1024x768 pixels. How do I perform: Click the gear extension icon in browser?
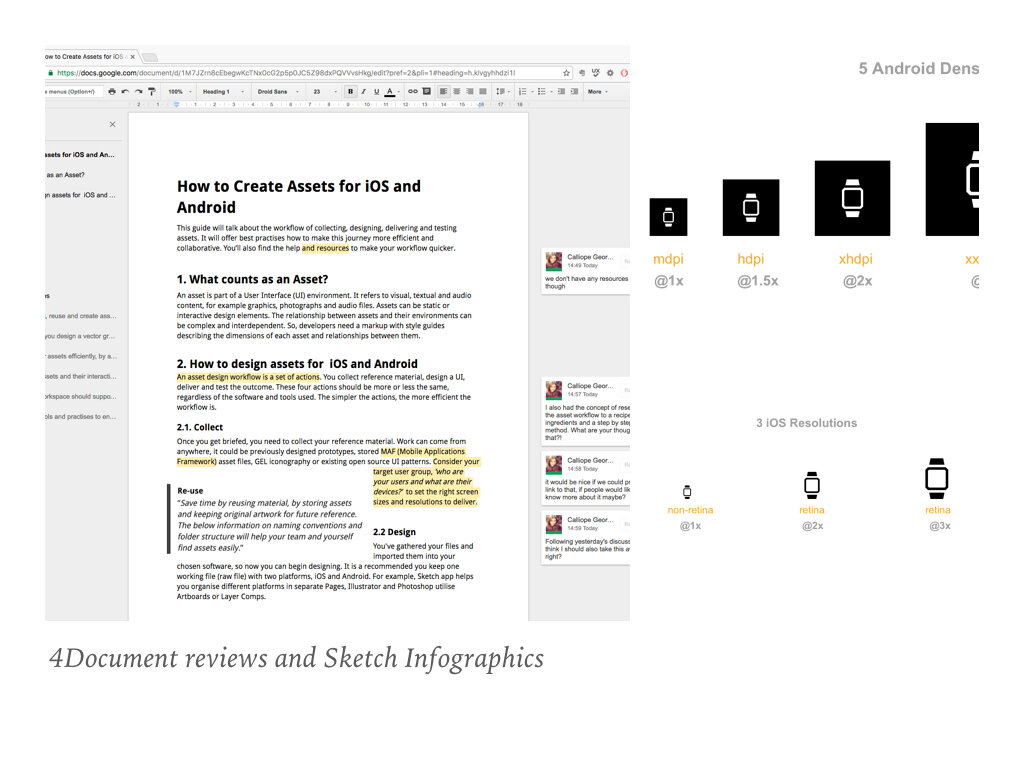click(610, 73)
